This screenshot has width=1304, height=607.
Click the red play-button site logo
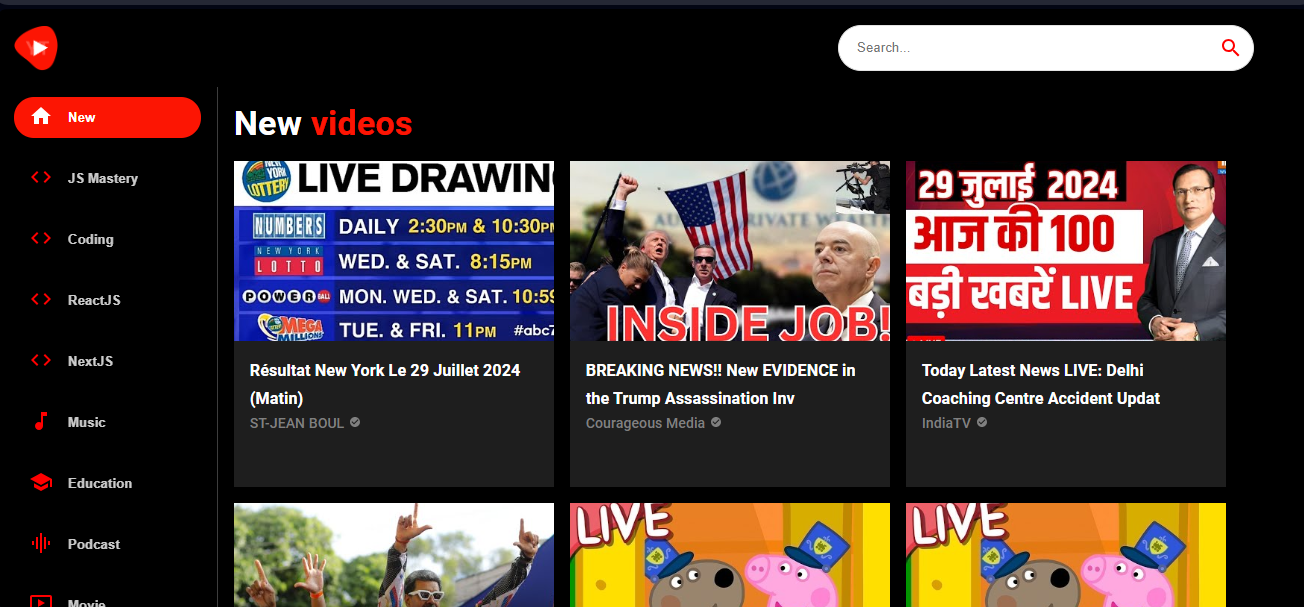(36, 47)
